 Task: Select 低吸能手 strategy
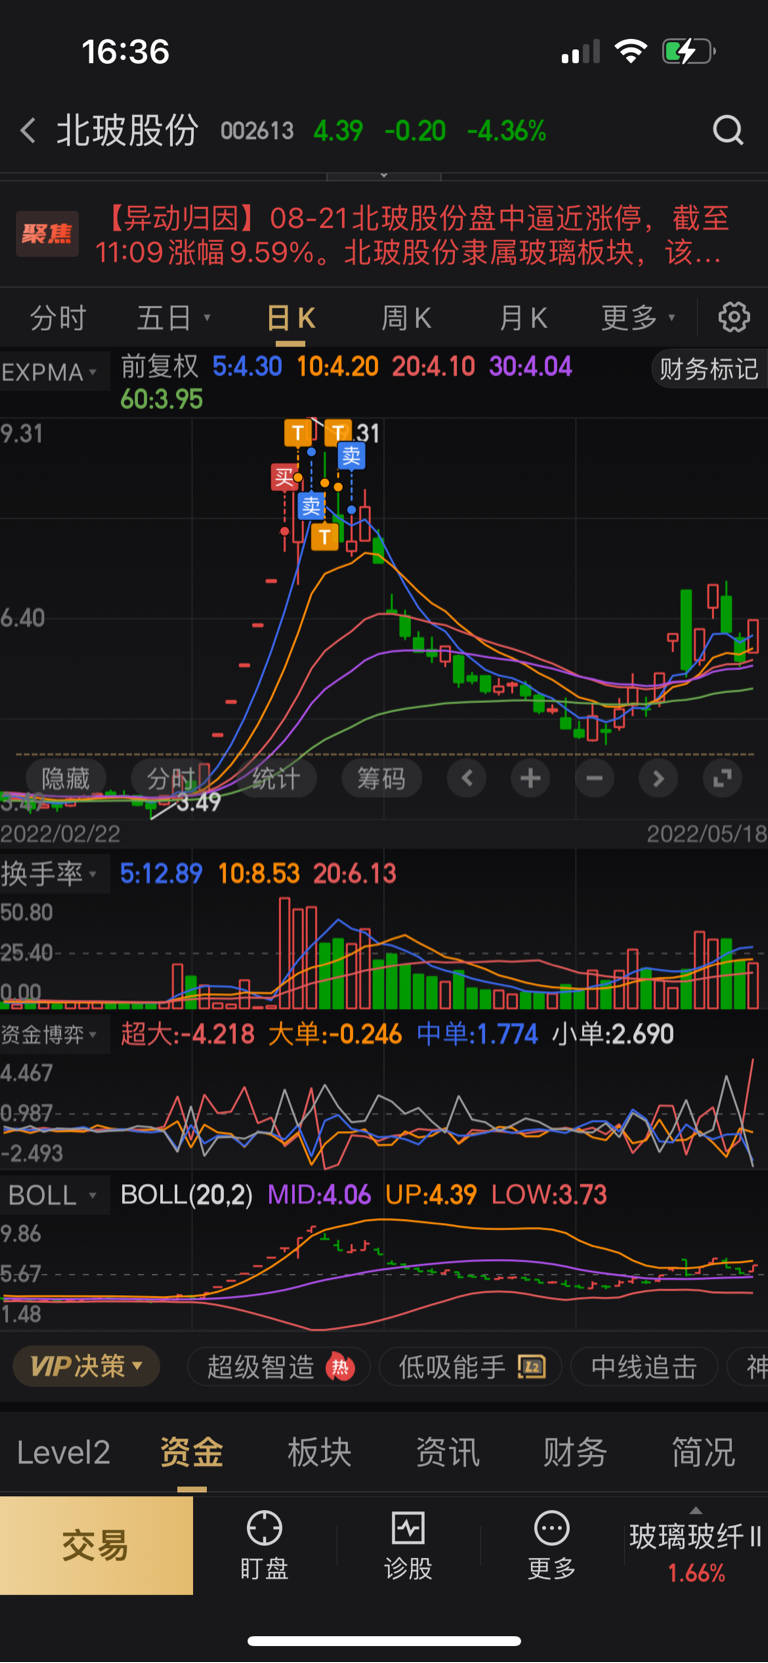(470, 1367)
